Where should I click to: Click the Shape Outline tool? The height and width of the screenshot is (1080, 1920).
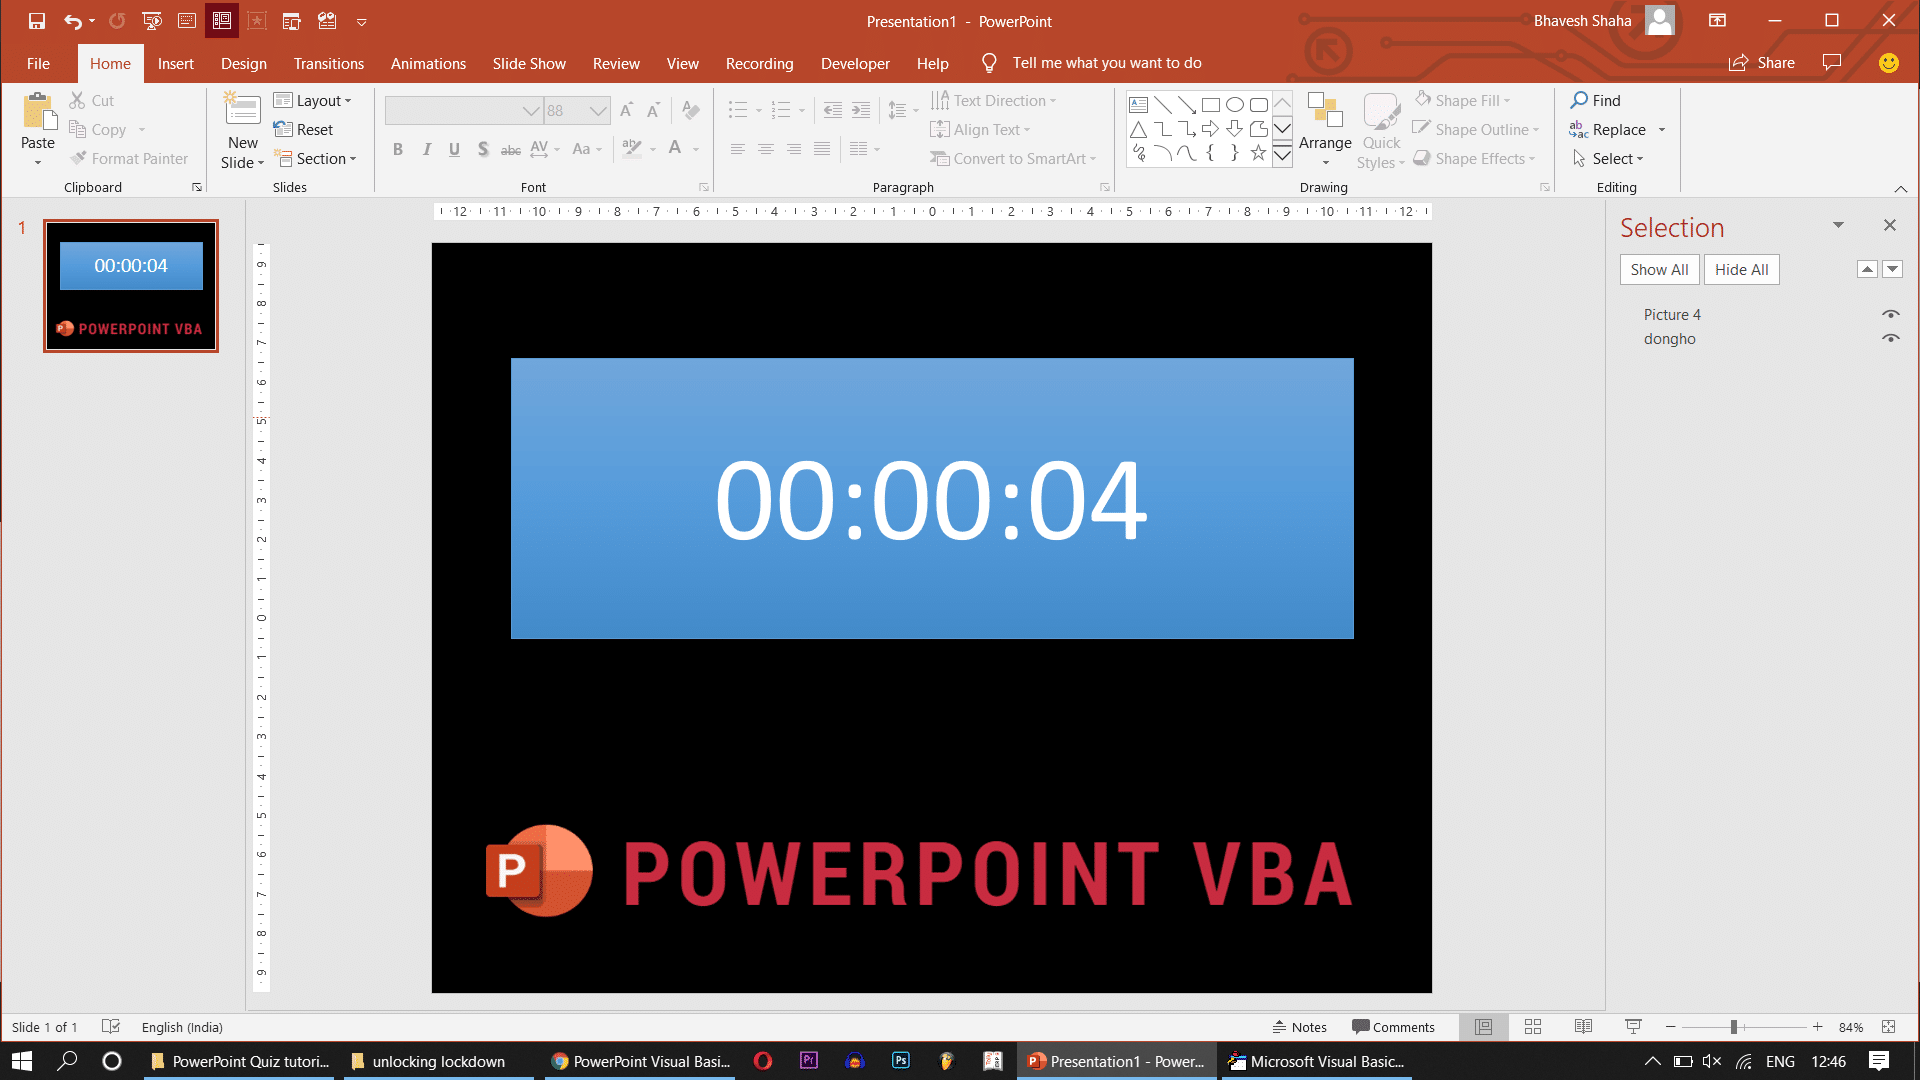tap(1478, 128)
